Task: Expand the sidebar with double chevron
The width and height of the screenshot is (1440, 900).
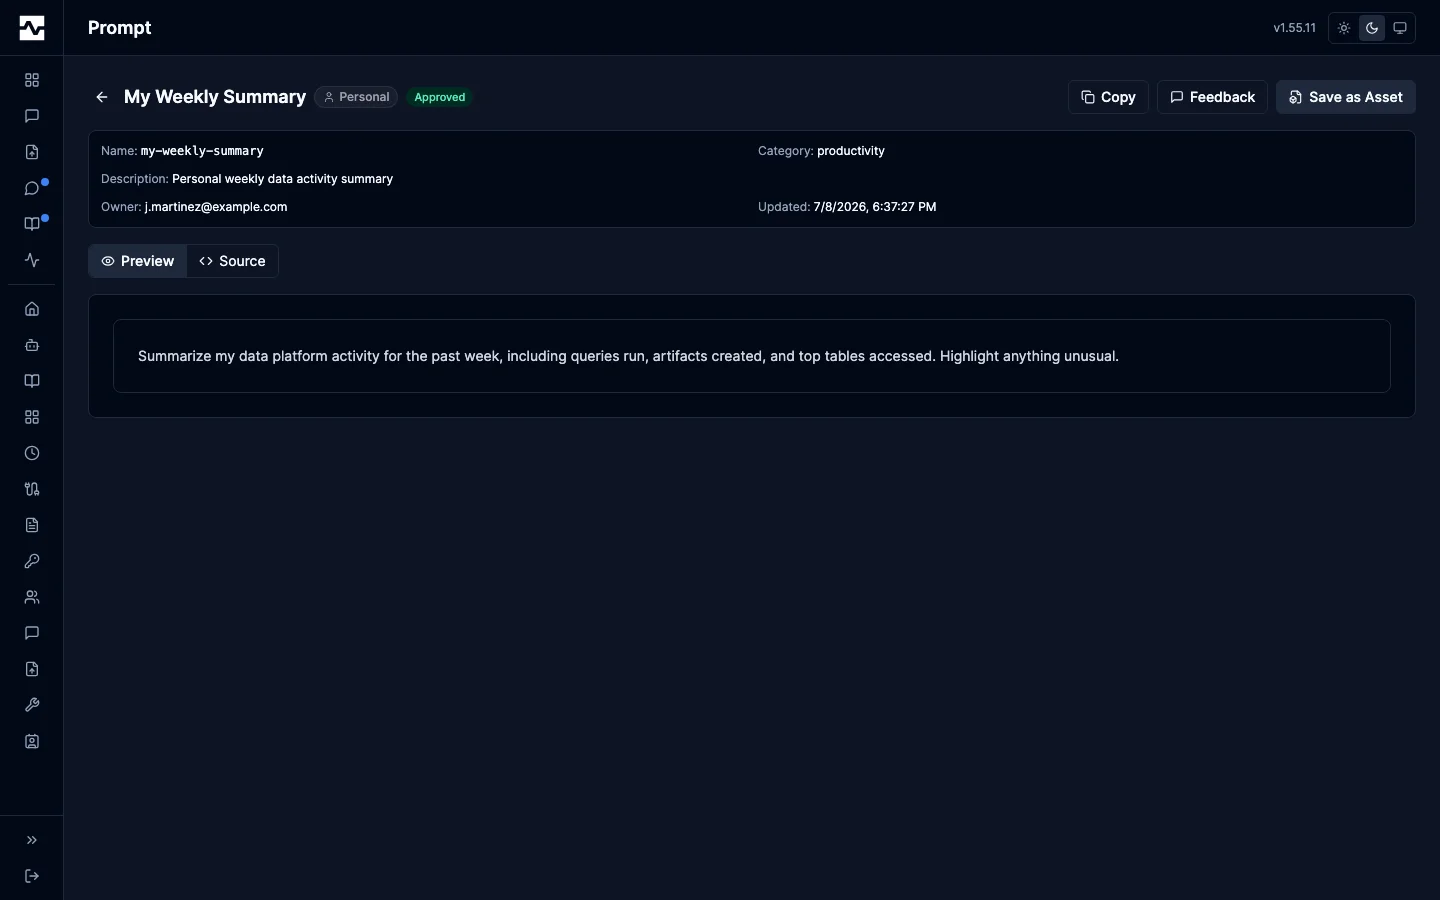Action: (x=32, y=840)
